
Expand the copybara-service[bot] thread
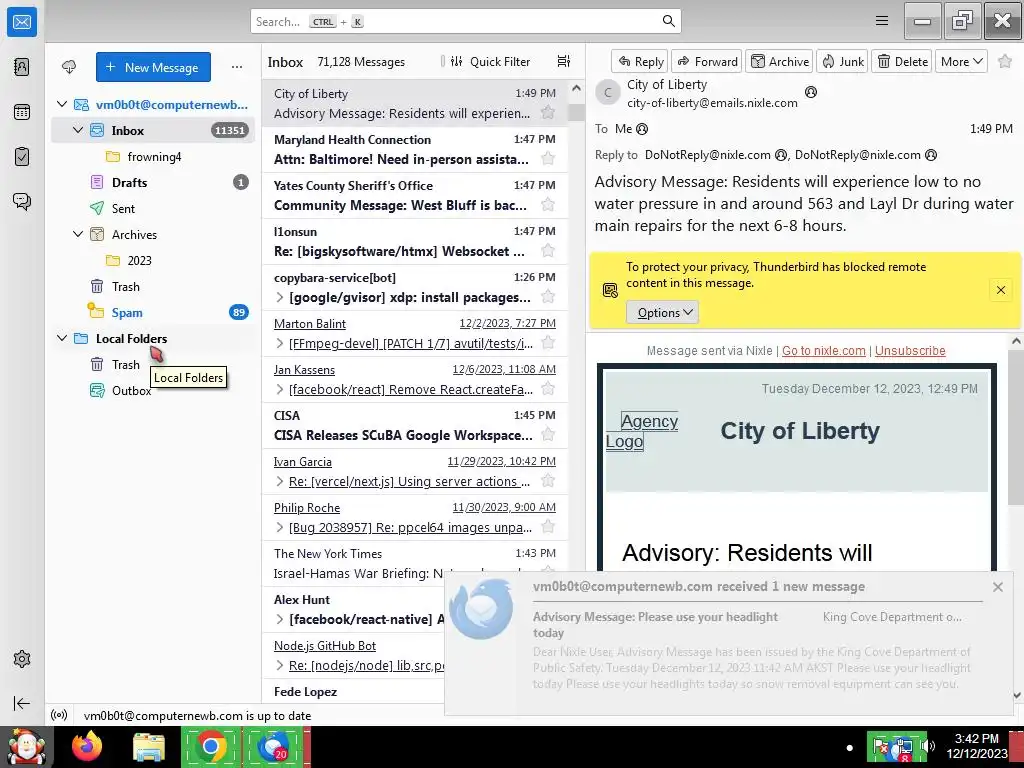point(280,298)
